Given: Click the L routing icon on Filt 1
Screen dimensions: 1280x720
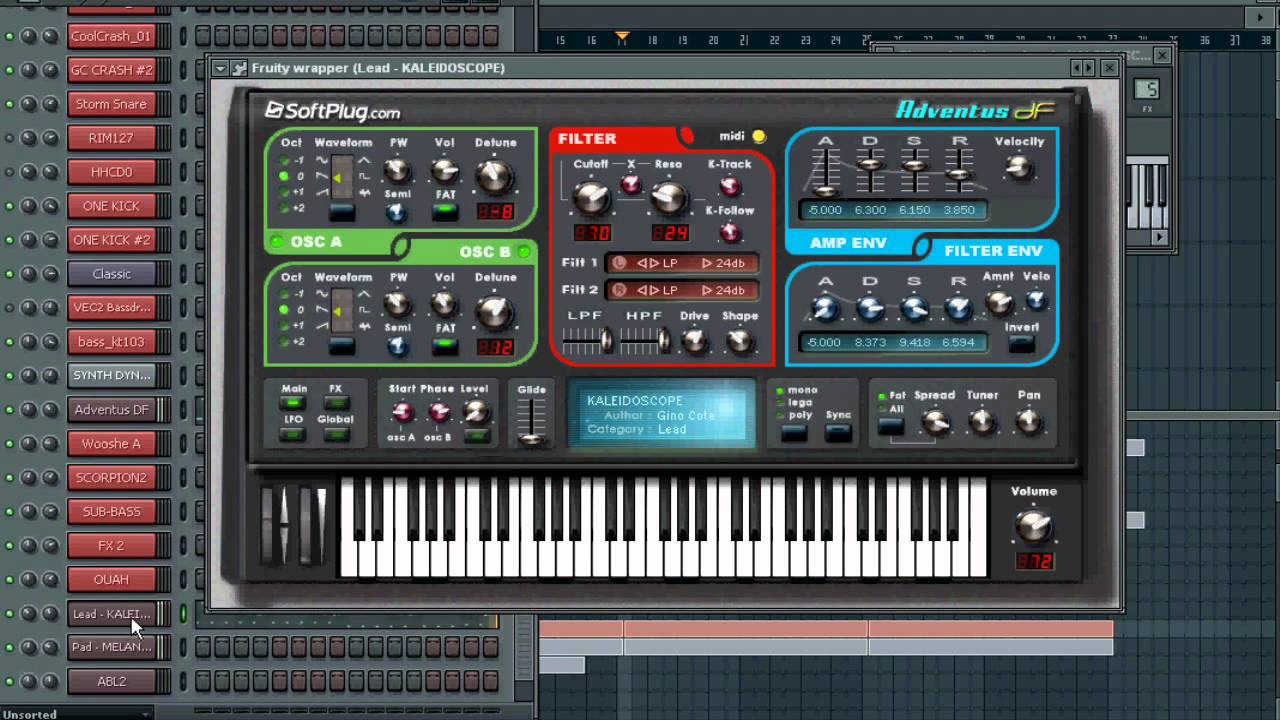Looking at the screenshot, I should point(619,263).
